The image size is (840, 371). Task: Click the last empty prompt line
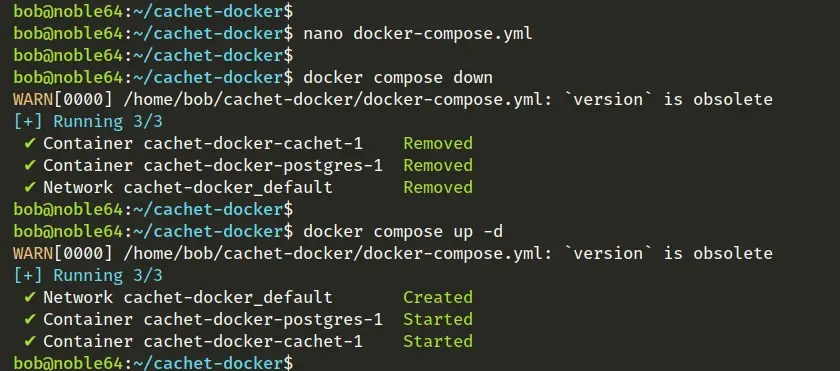click(153, 362)
